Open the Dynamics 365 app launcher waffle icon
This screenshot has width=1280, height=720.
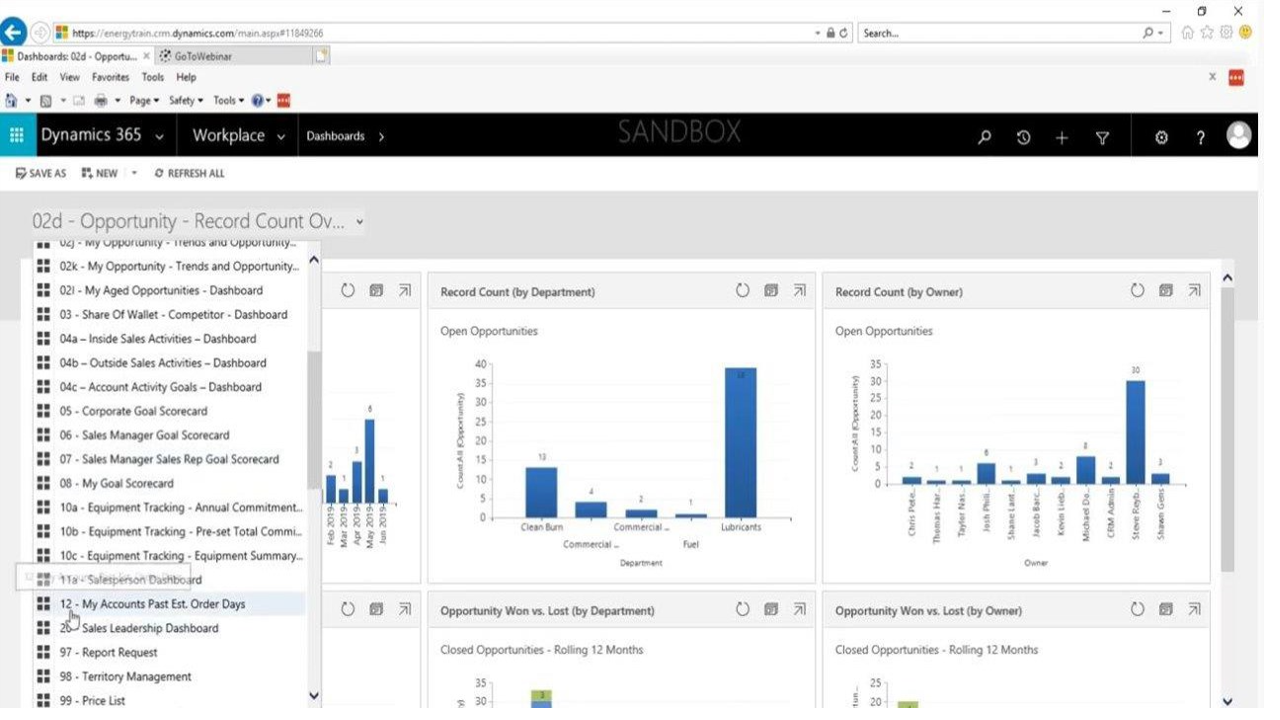pyautogui.click(x=16, y=135)
